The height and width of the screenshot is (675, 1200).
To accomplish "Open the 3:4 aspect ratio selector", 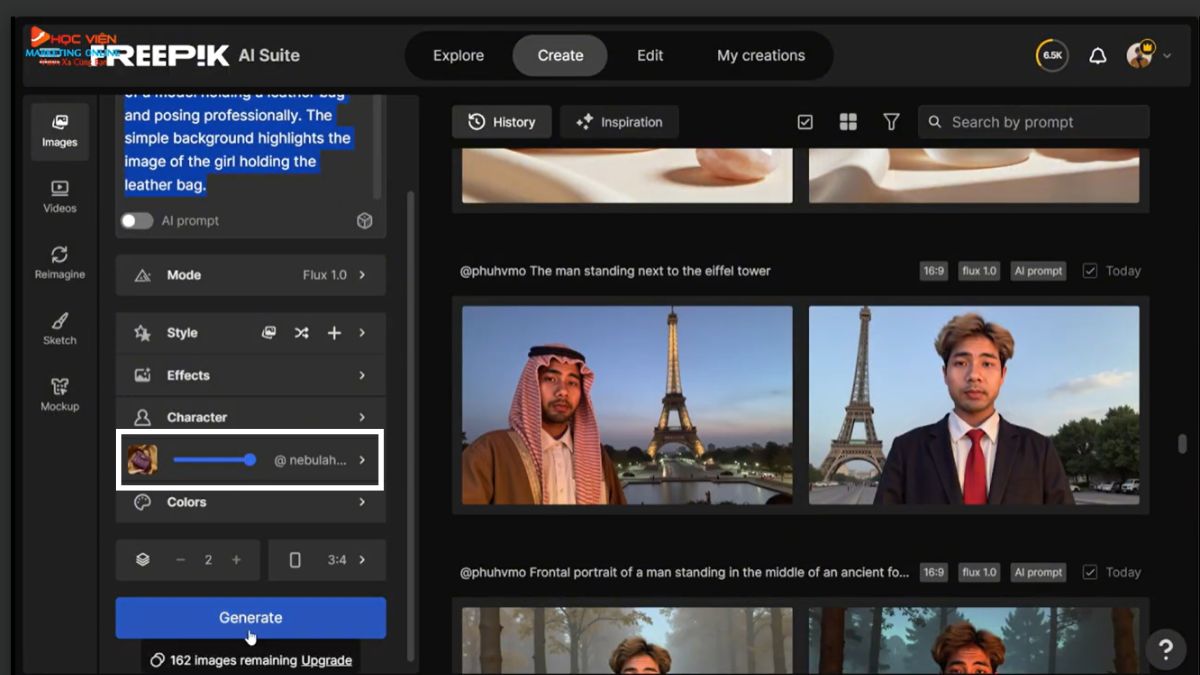I will (x=327, y=560).
